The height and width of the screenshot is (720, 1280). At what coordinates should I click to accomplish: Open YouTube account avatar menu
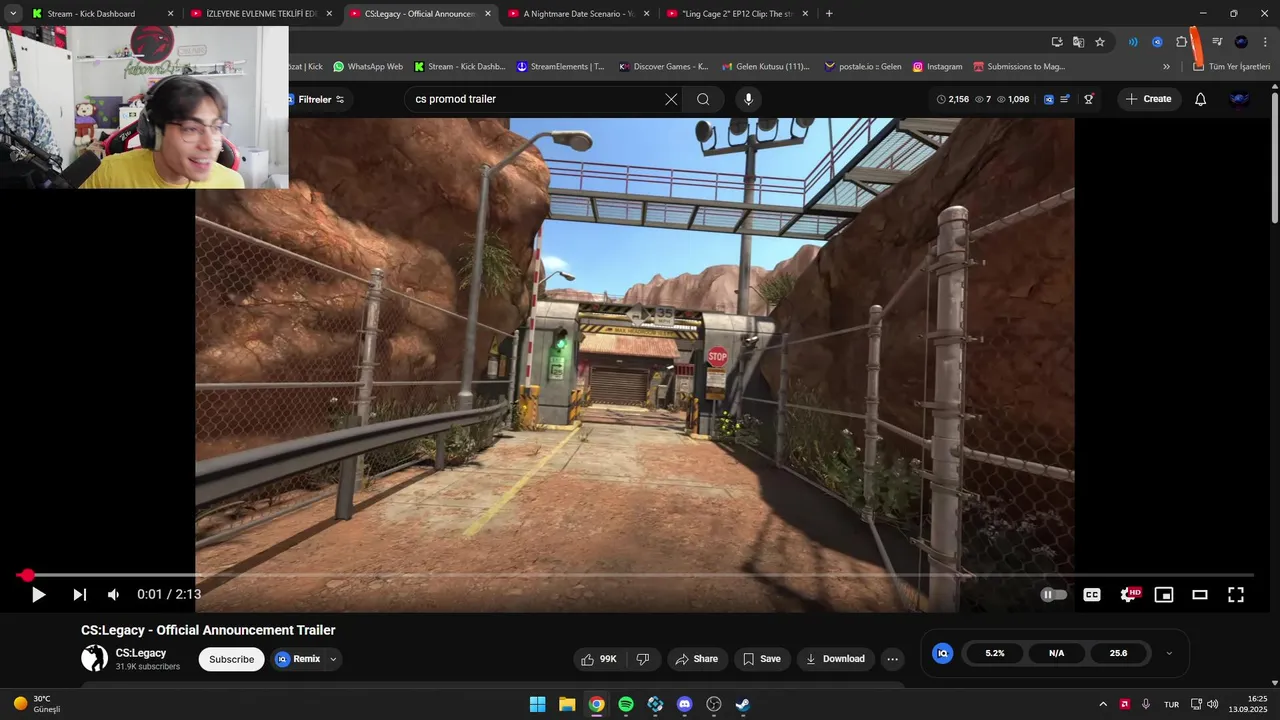click(x=1239, y=99)
